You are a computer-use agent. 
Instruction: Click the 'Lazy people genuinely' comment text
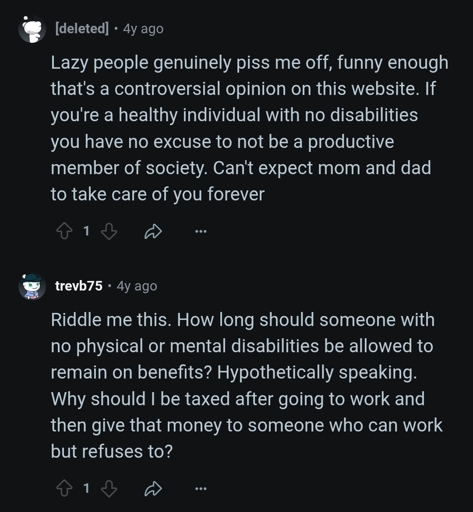click(x=250, y=128)
